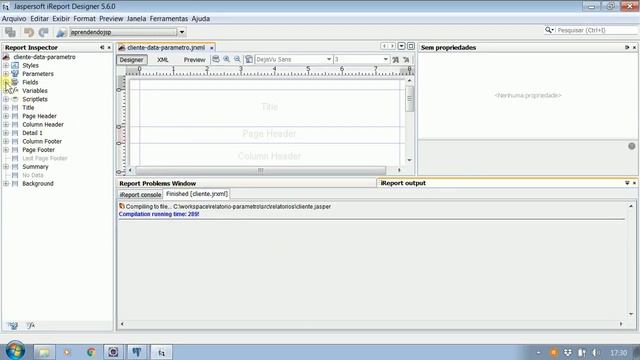Click the designer horizontal scrollbar thumb
This screenshot has width=640, height=360.
[260, 170]
